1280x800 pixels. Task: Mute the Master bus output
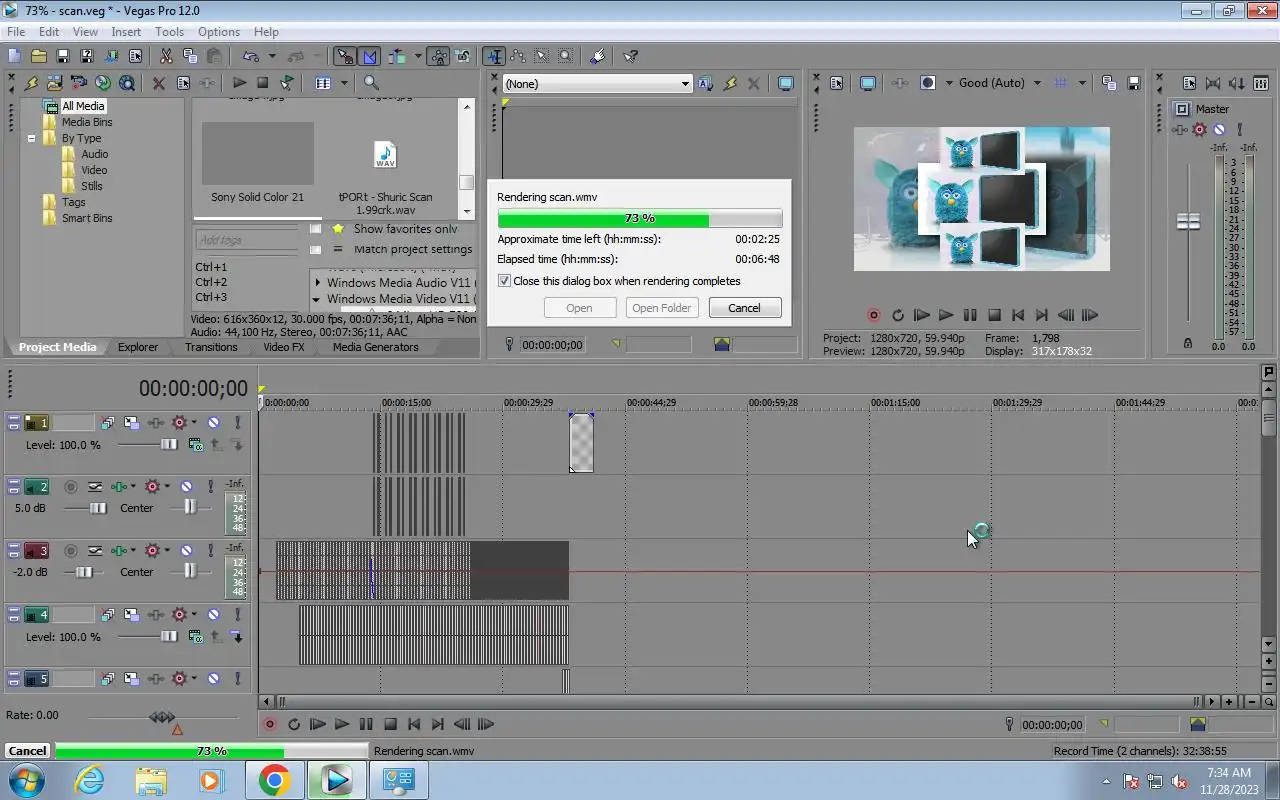point(1219,129)
